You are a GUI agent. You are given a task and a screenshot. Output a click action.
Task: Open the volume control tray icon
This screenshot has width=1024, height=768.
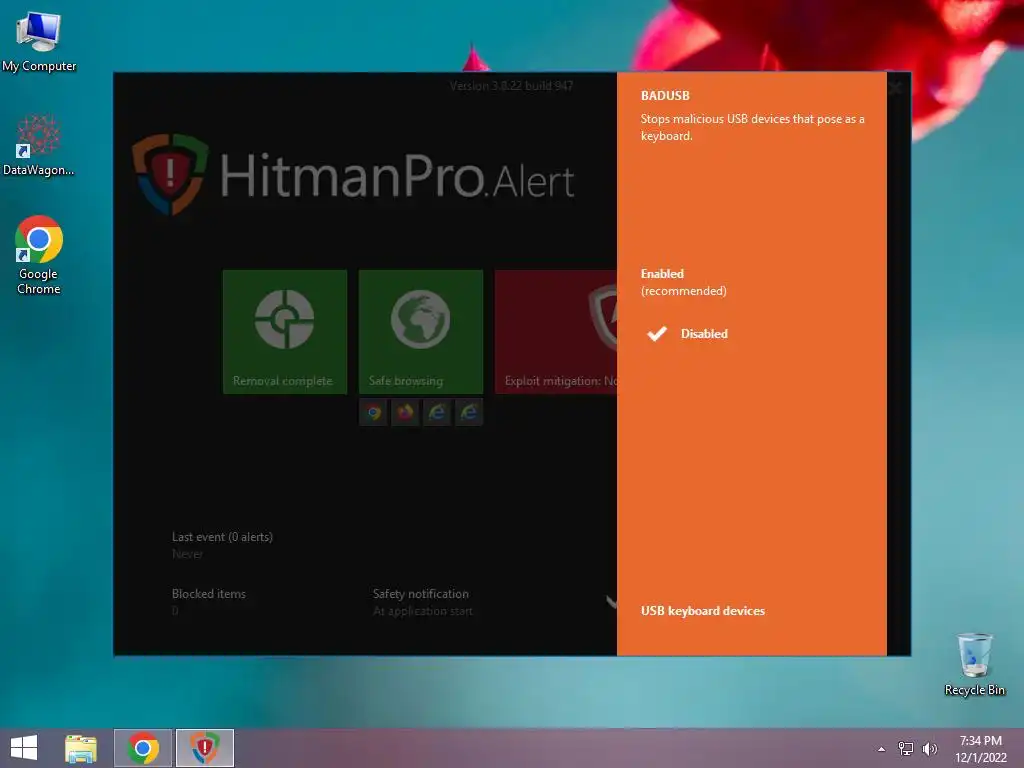pos(929,749)
